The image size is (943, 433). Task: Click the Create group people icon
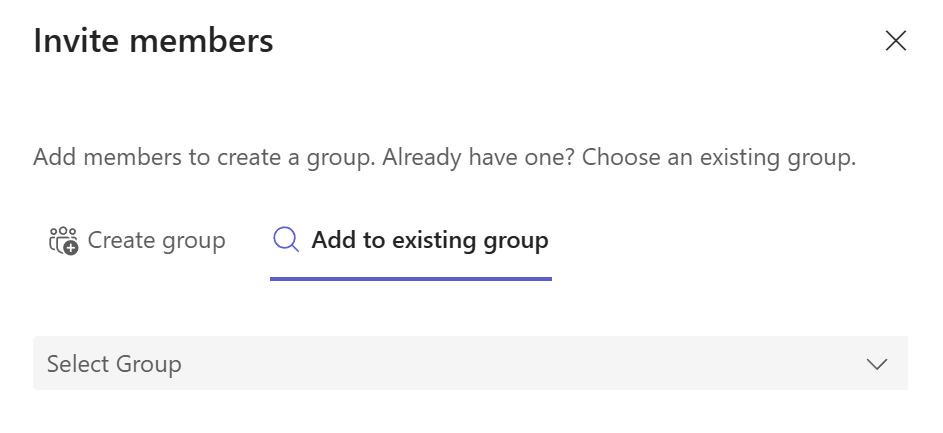[x=63, y=241]
